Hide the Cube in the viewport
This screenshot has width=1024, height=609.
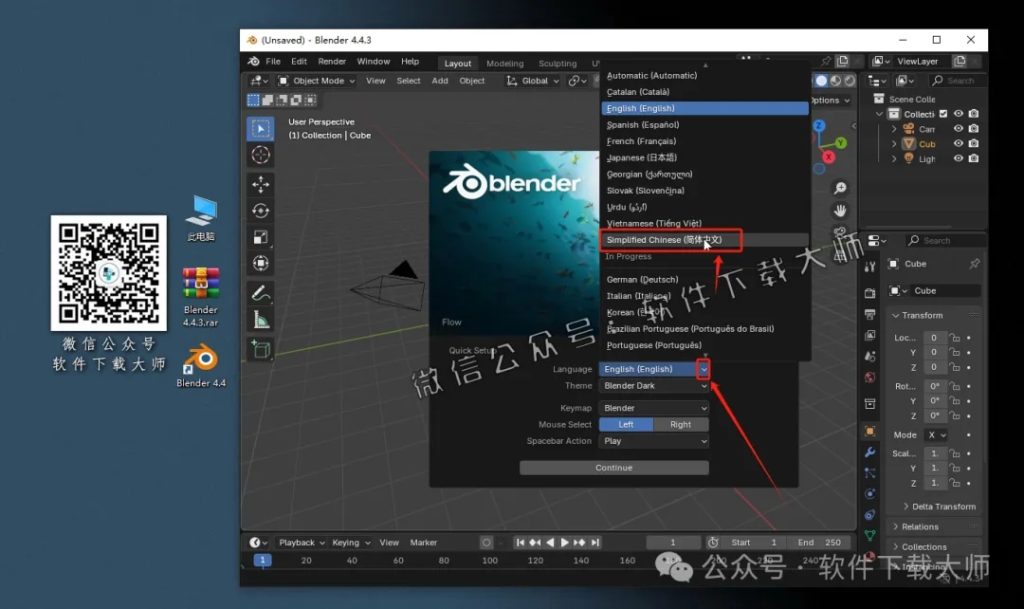(958, 144)
